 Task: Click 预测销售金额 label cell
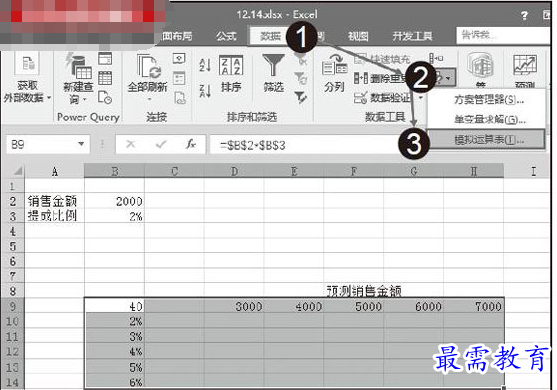coord(364,291)
